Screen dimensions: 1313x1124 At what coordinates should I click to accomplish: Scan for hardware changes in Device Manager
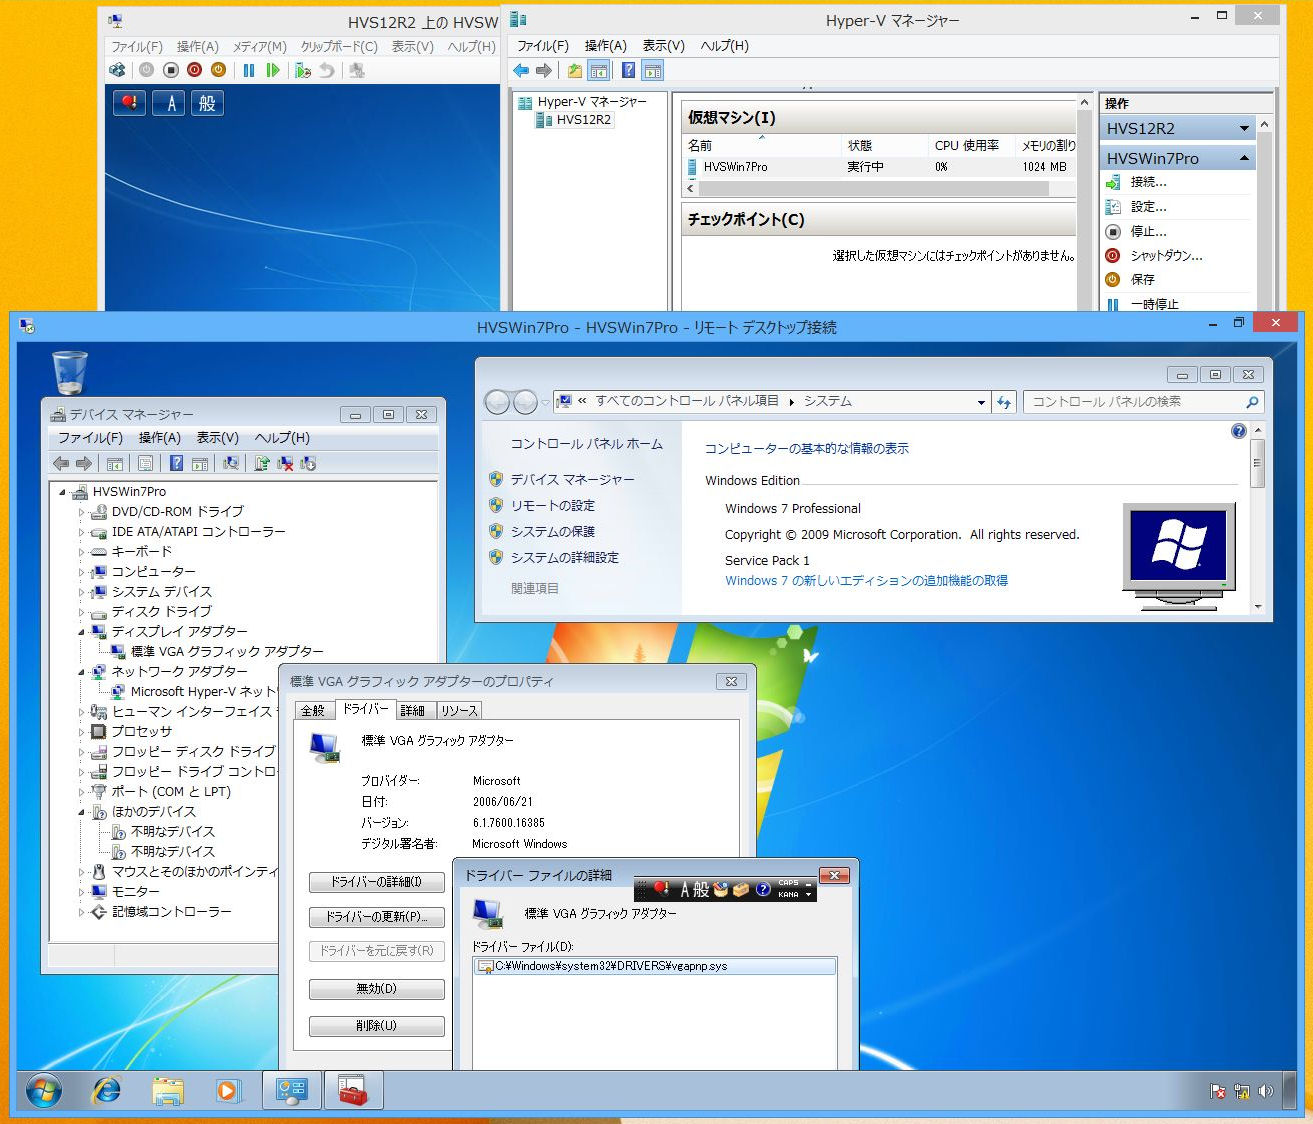click(231, 464)
